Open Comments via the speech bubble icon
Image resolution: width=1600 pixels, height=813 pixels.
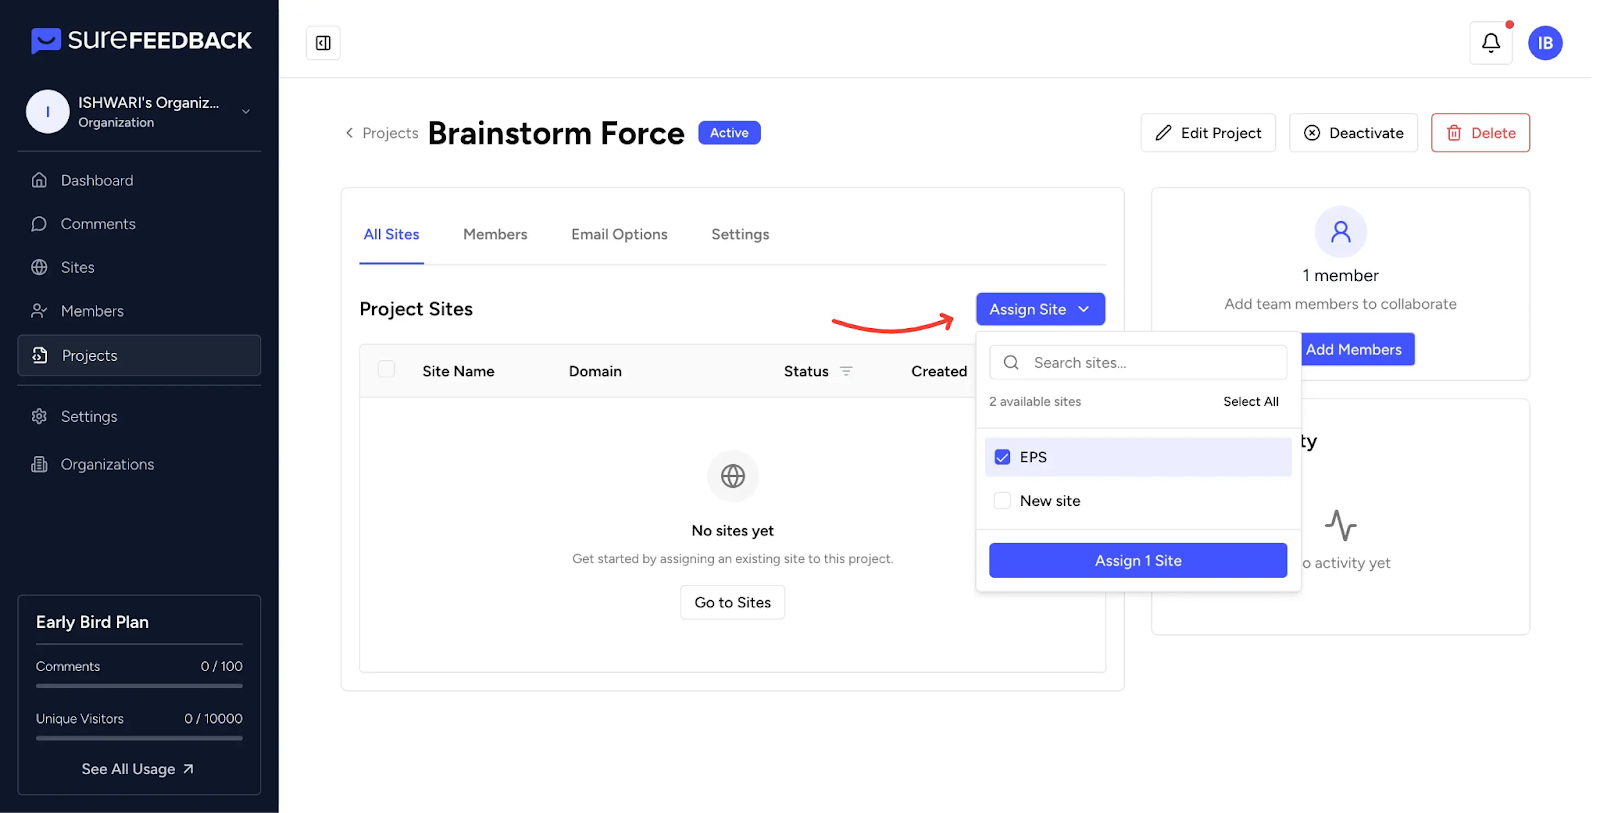point(40,224)
